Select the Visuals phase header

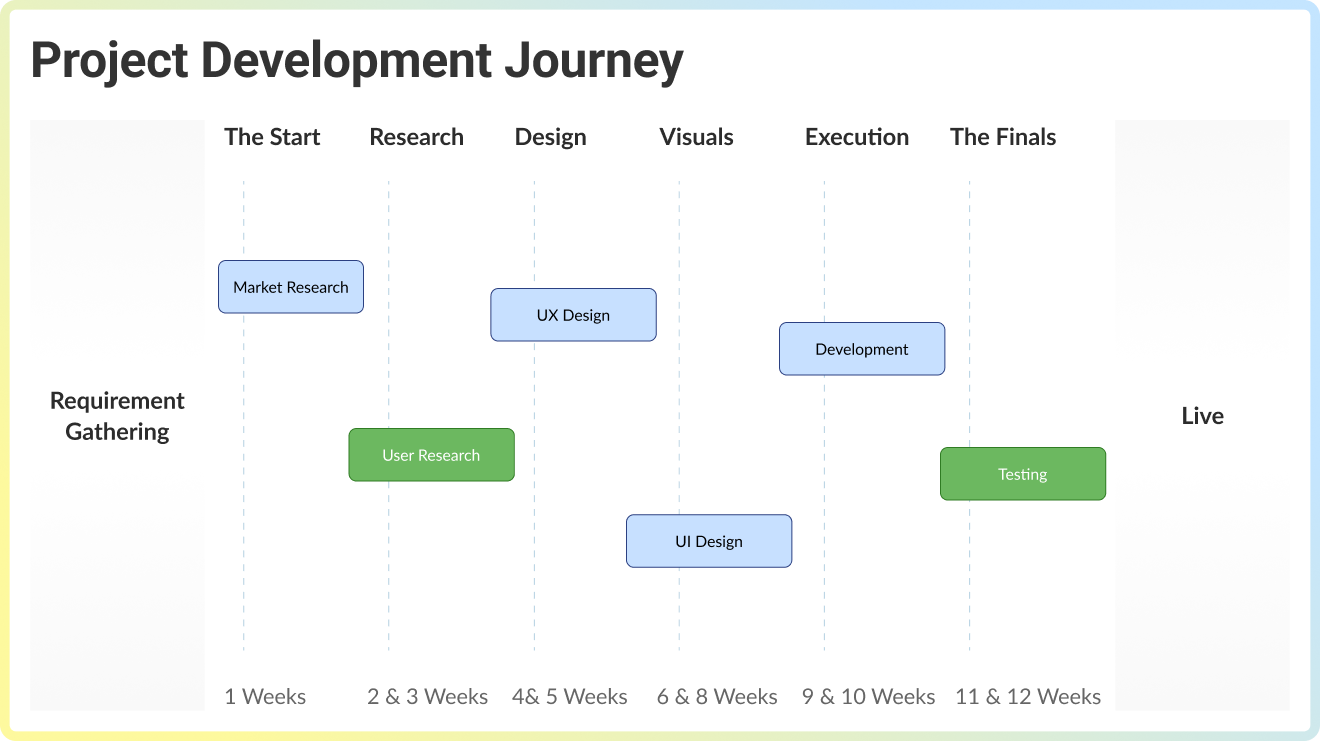(696, 137)
